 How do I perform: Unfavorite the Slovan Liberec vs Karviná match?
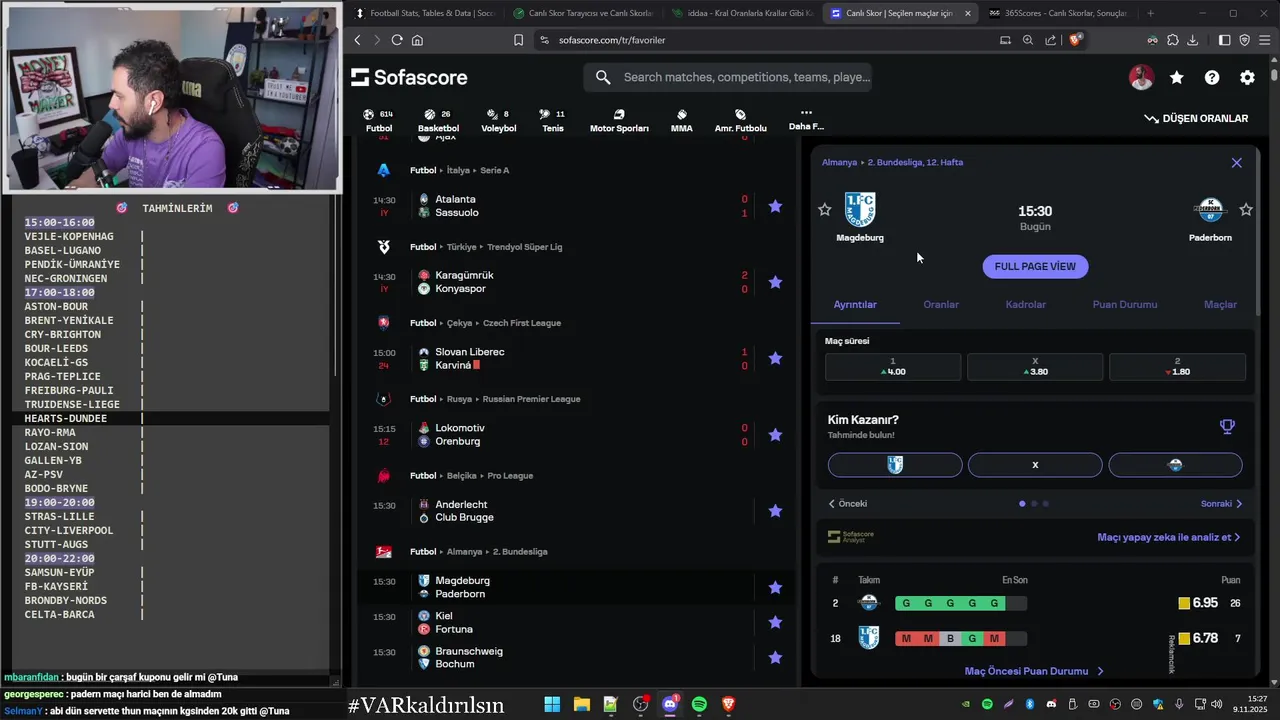775,358
